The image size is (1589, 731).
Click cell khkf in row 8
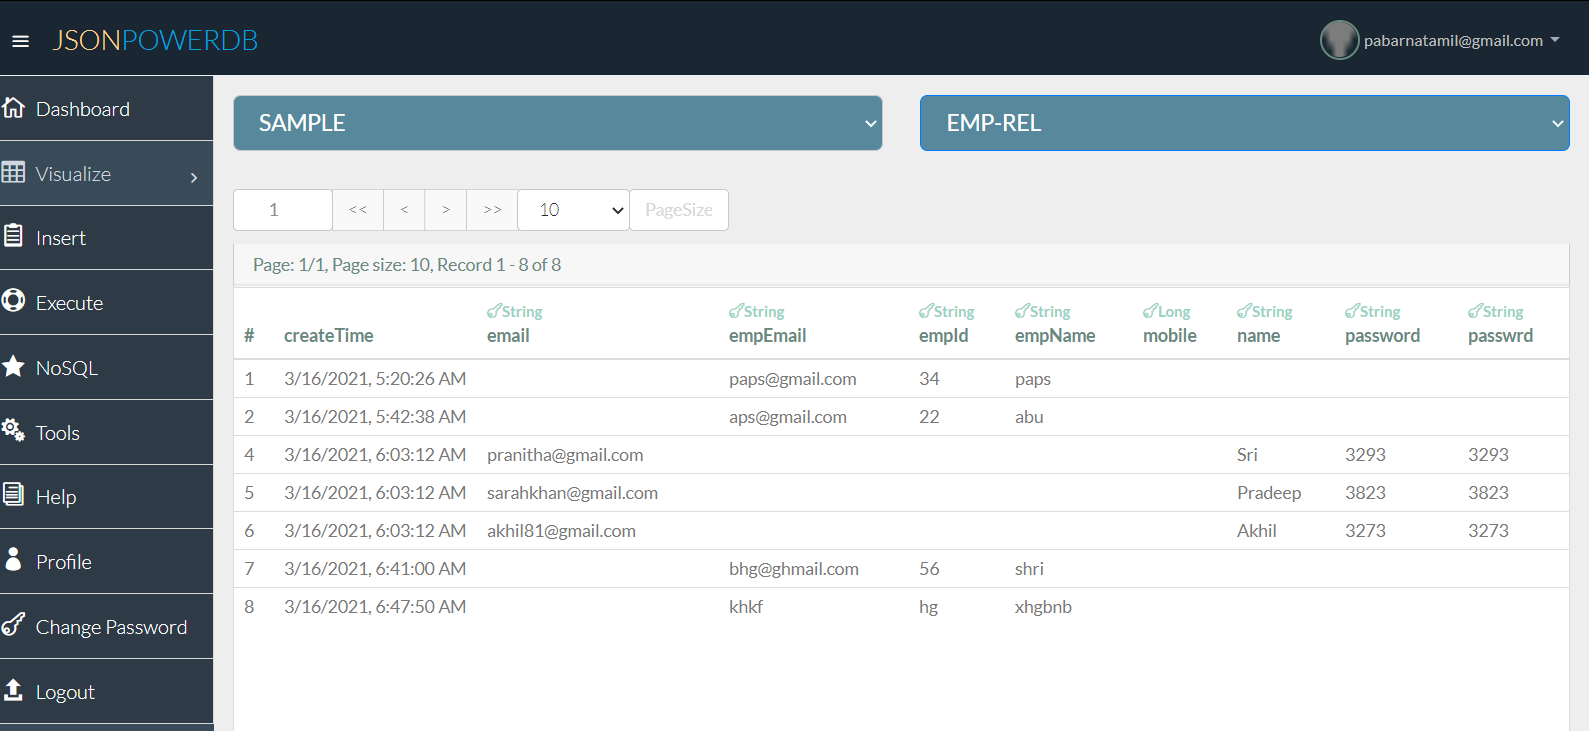pos(746,607)
